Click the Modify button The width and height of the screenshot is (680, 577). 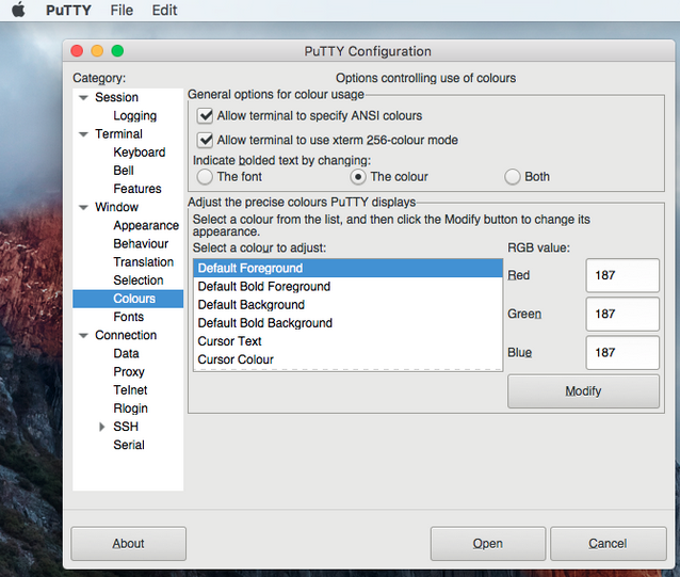pyautogui.click(x=583, y=391)
